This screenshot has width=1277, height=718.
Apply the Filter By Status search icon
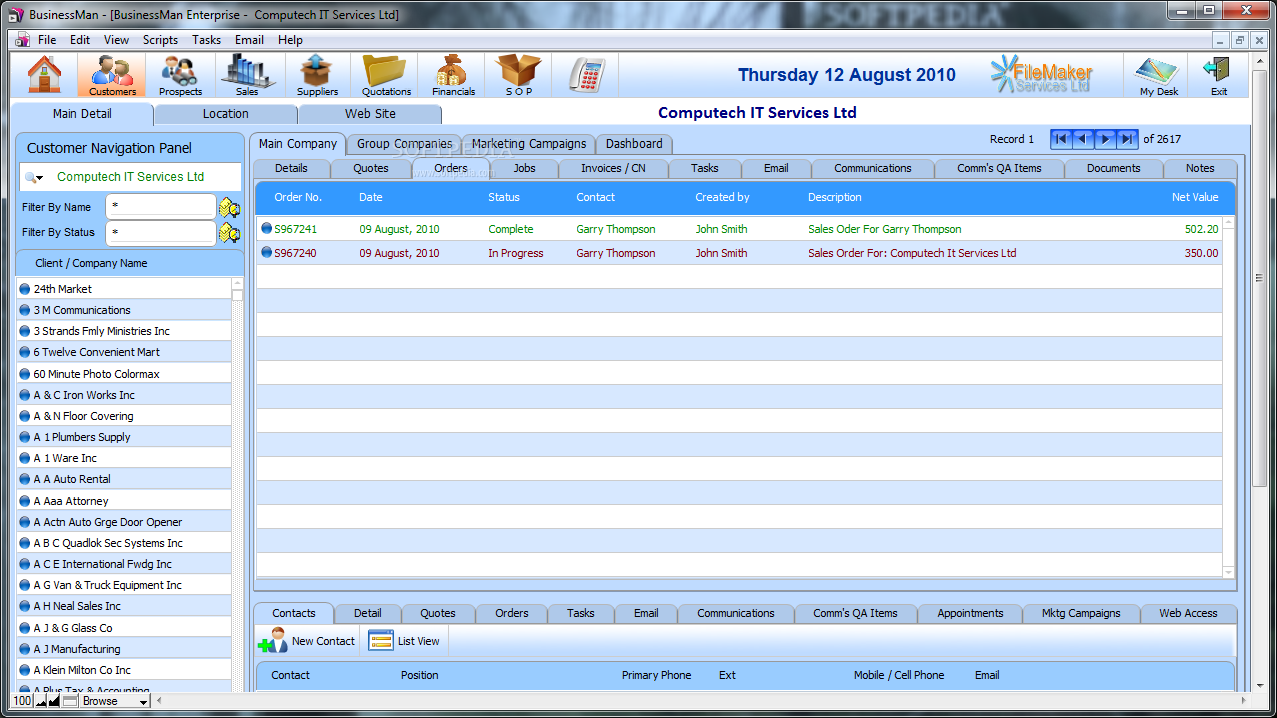coord(230,233)
